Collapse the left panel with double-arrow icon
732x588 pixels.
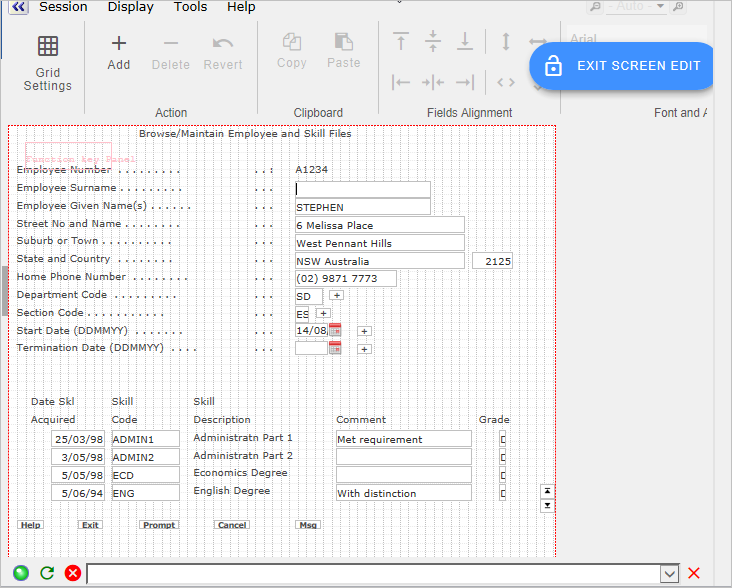(x=18, y=7)
